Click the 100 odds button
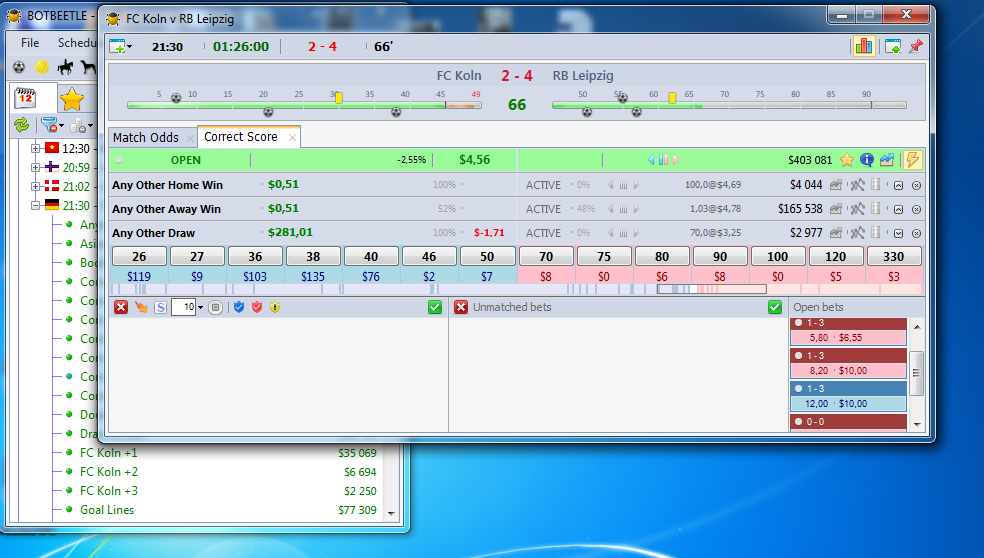The image size is (984, 558). 778,256
